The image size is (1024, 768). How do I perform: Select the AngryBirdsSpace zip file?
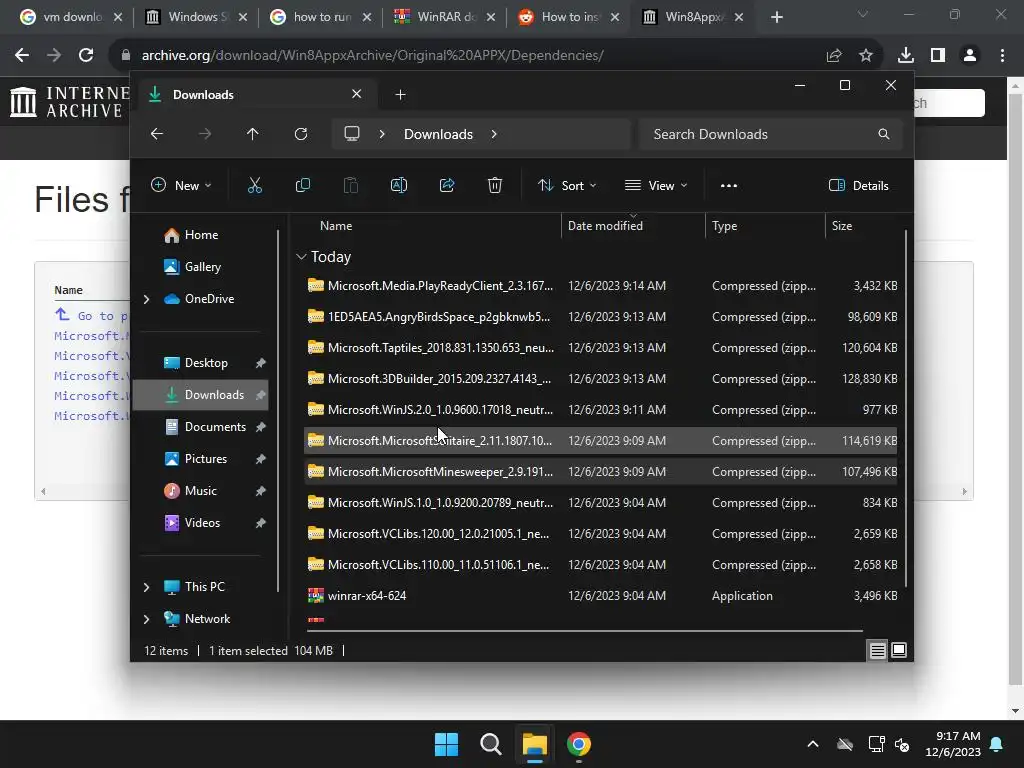[601, 317]
